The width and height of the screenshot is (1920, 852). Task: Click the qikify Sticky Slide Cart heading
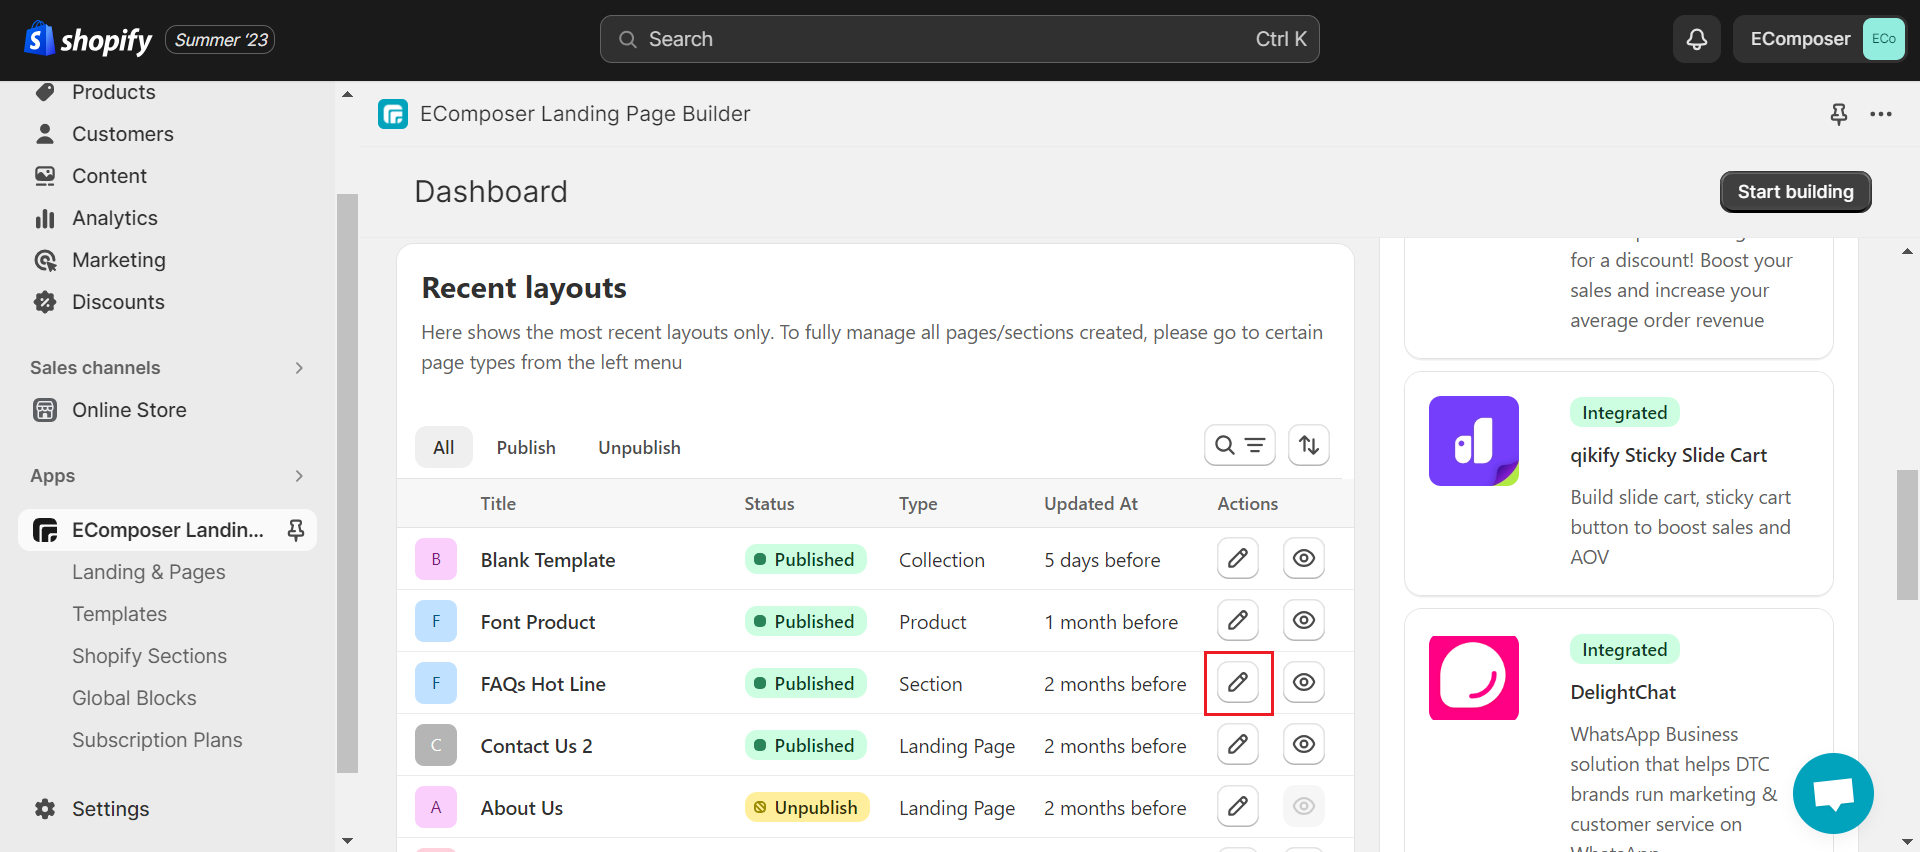[1669, 456]
